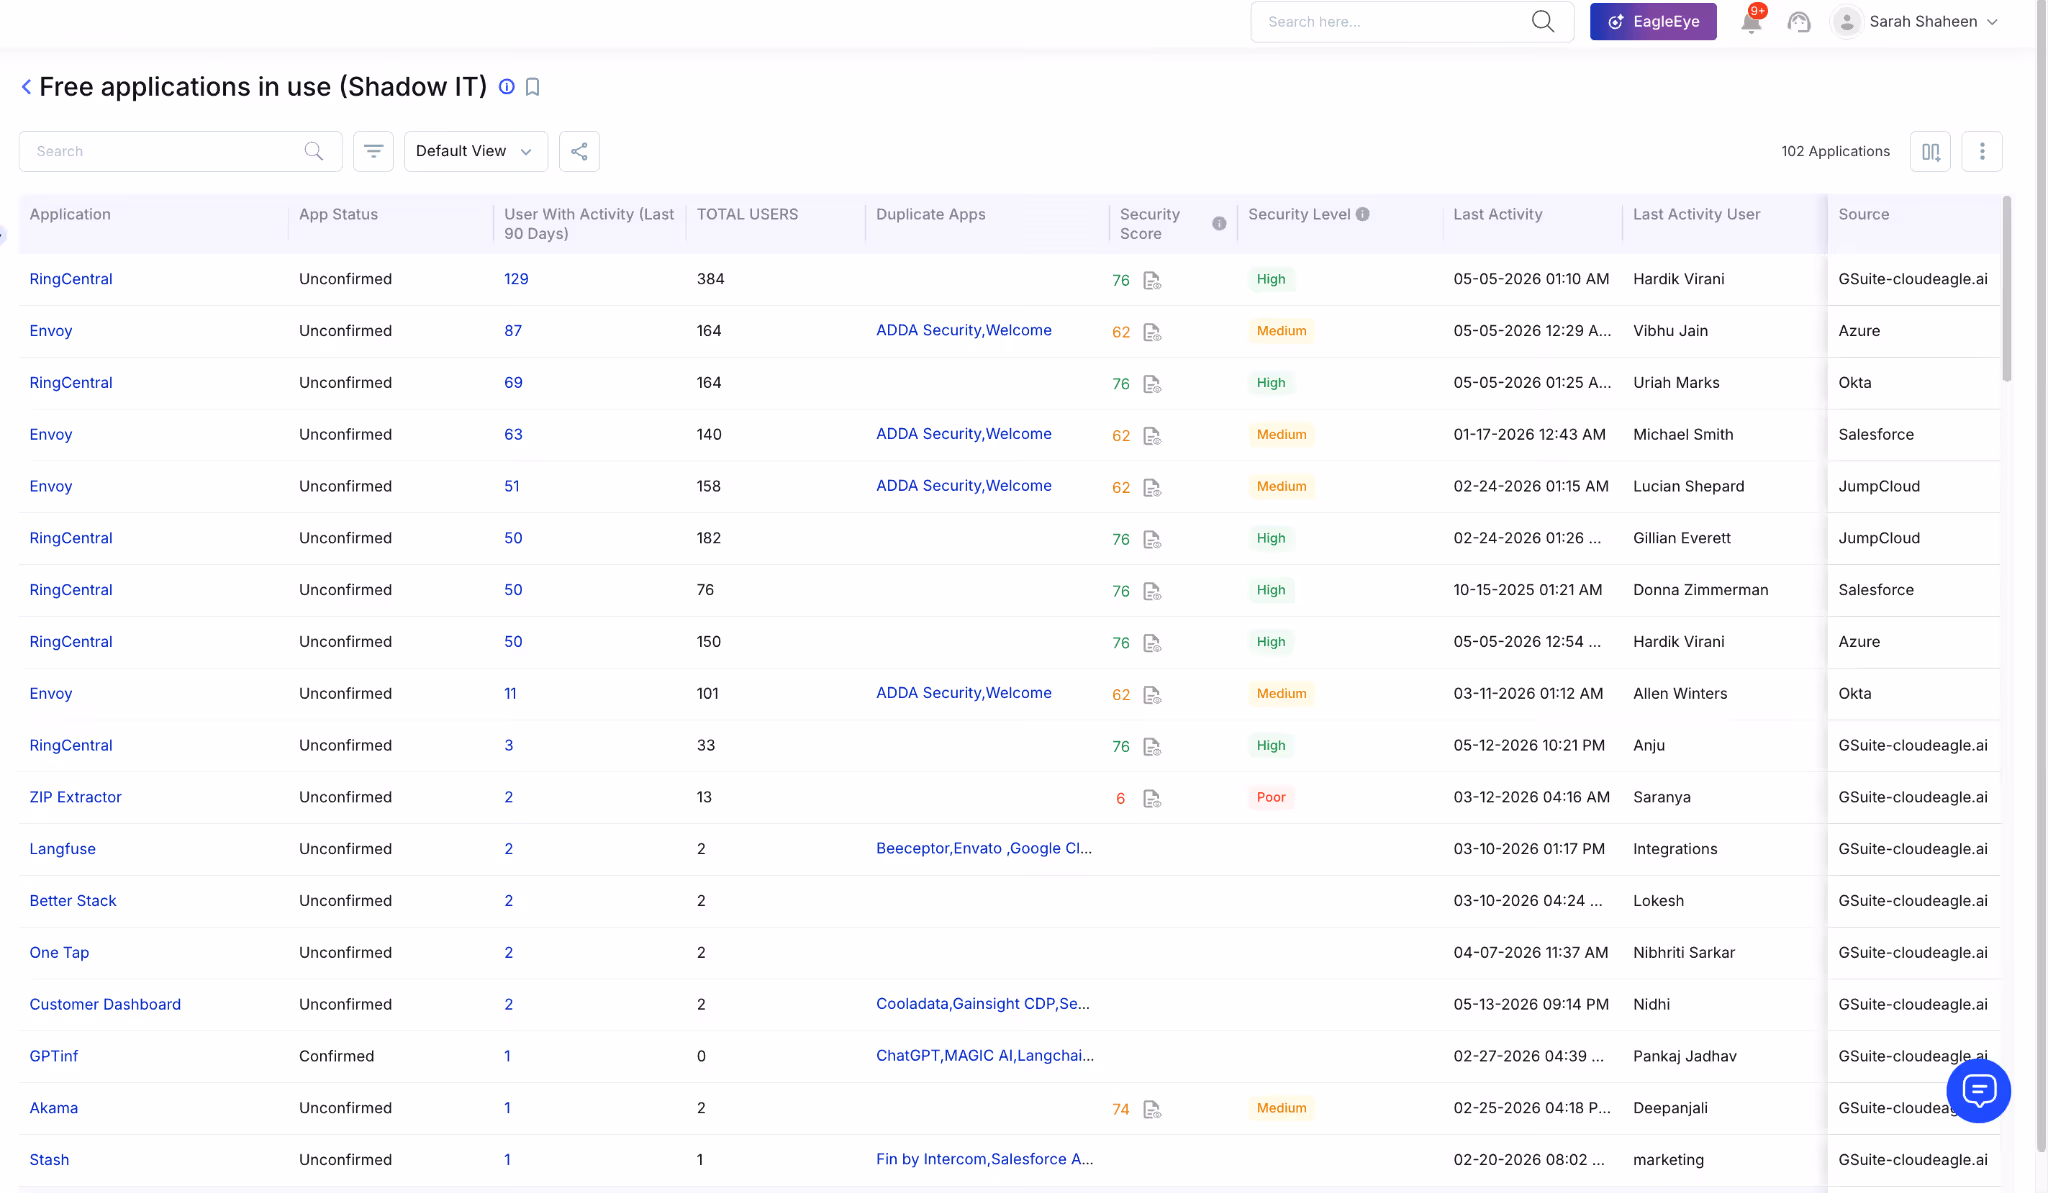The width and height of the screenshot is (2048, 1193).
Task: Open security report icon for Donna Zimmerman row
Action: click(x=1152, y=591)
